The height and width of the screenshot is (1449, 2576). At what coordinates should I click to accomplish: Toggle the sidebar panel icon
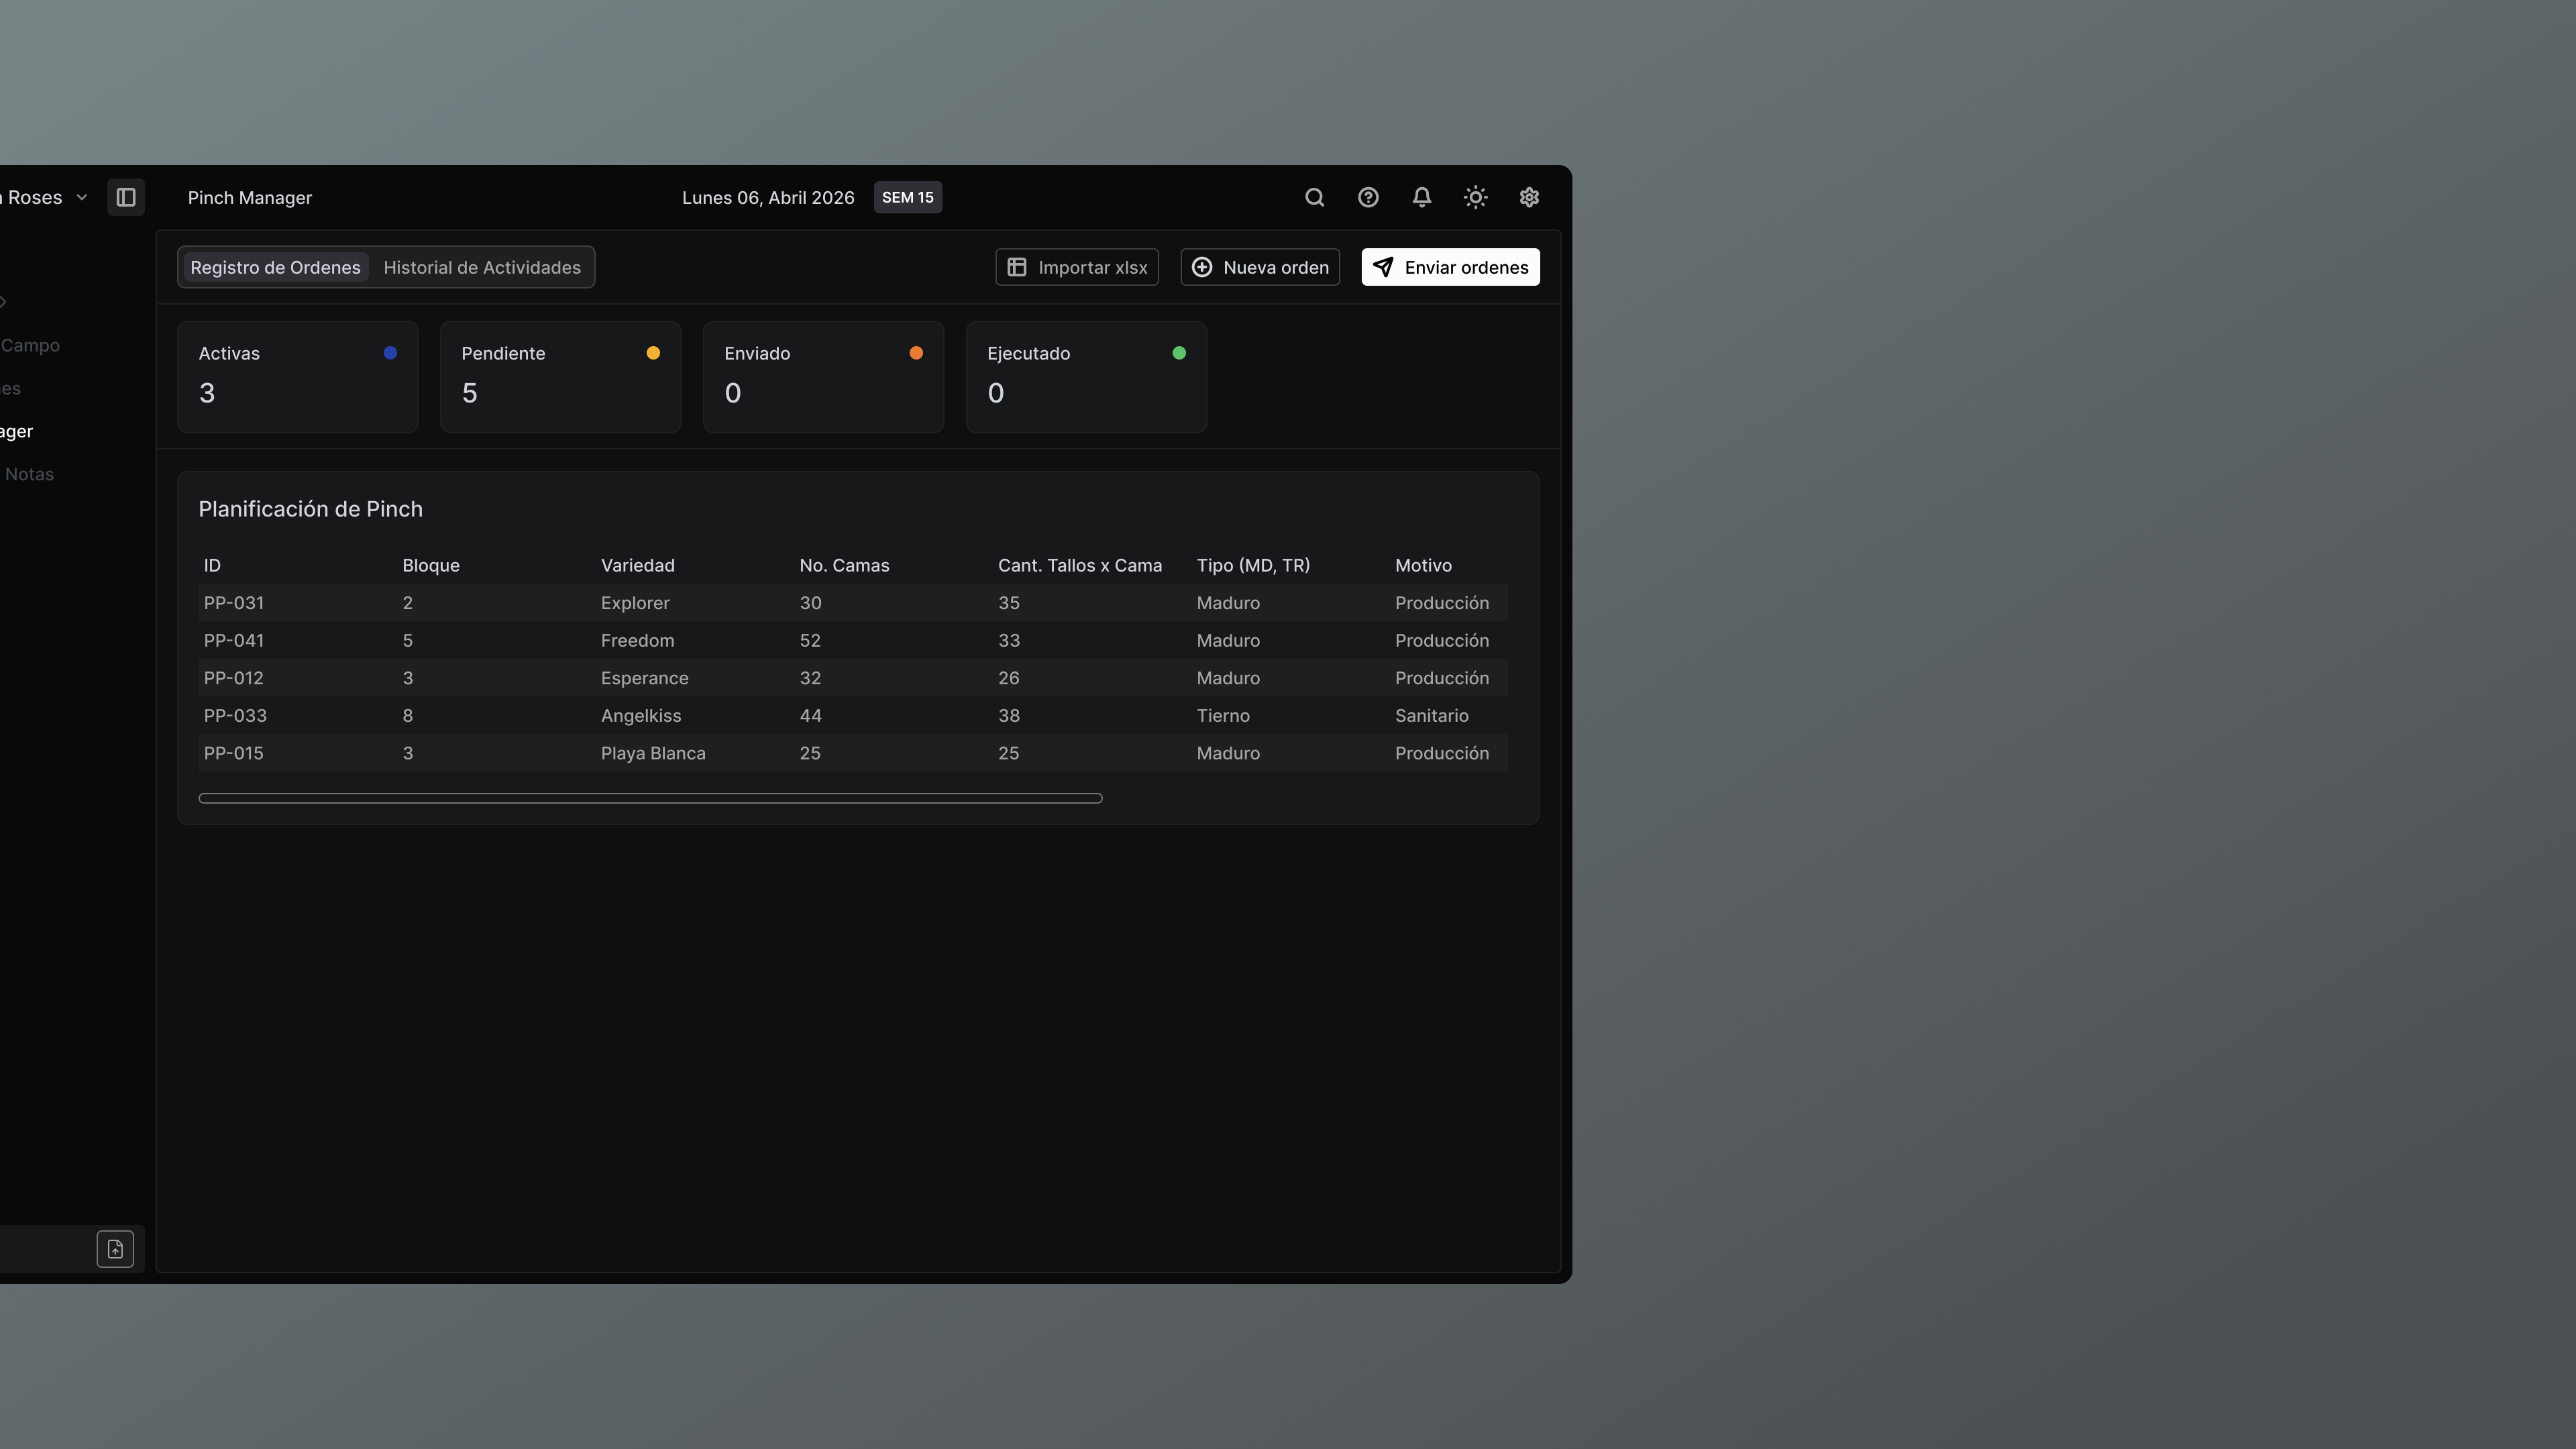pos(126,197)
